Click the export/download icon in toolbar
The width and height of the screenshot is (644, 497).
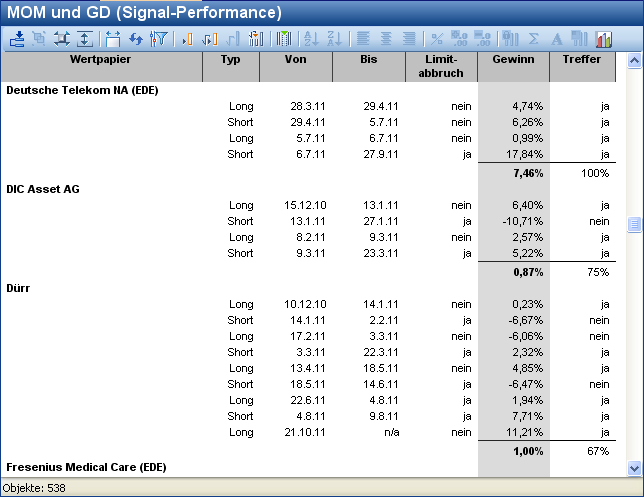(17, 39)
